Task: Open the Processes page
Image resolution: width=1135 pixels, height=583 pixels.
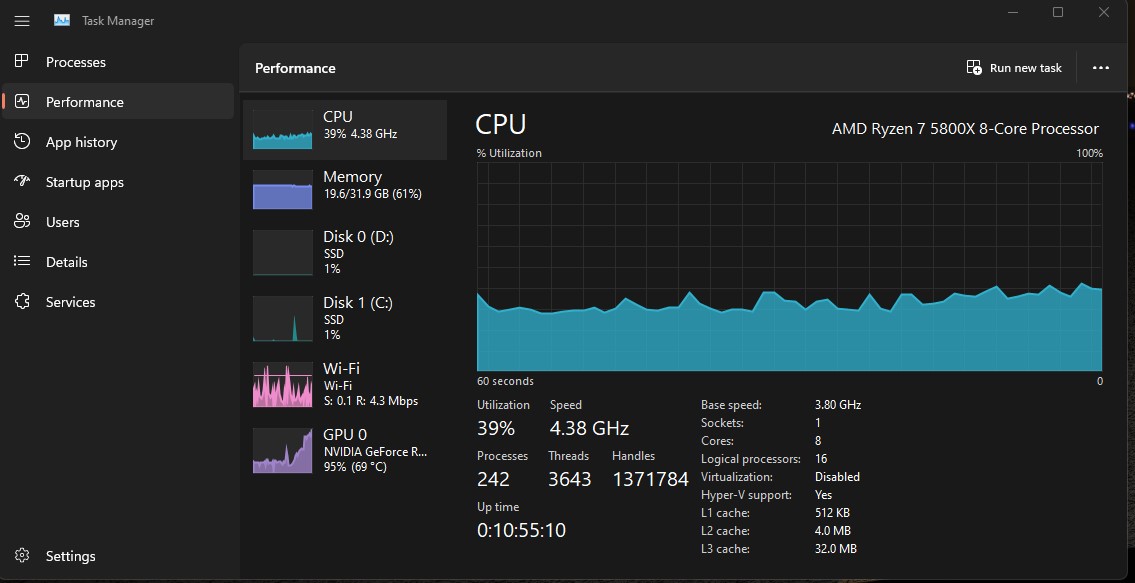Action: pyautogui.click(x=75, y=62)
